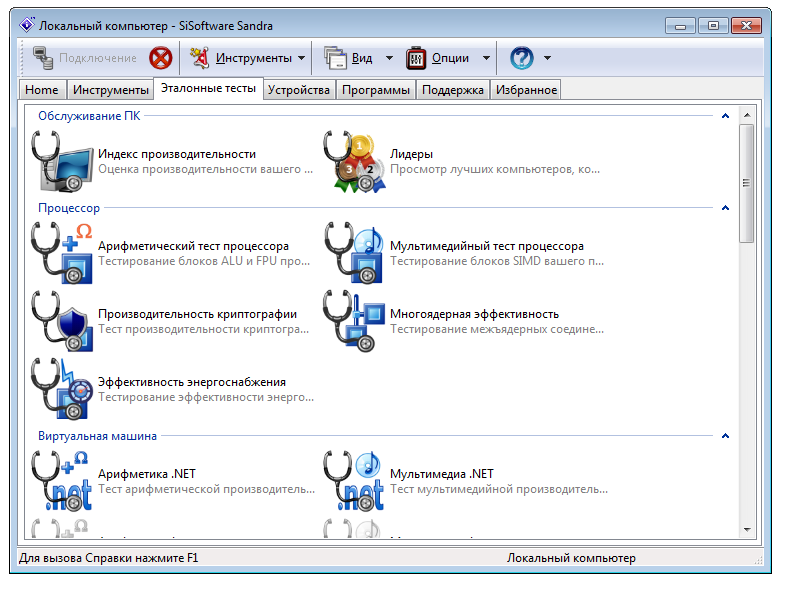Maximize the Sandra window

(x=713, y=26)
